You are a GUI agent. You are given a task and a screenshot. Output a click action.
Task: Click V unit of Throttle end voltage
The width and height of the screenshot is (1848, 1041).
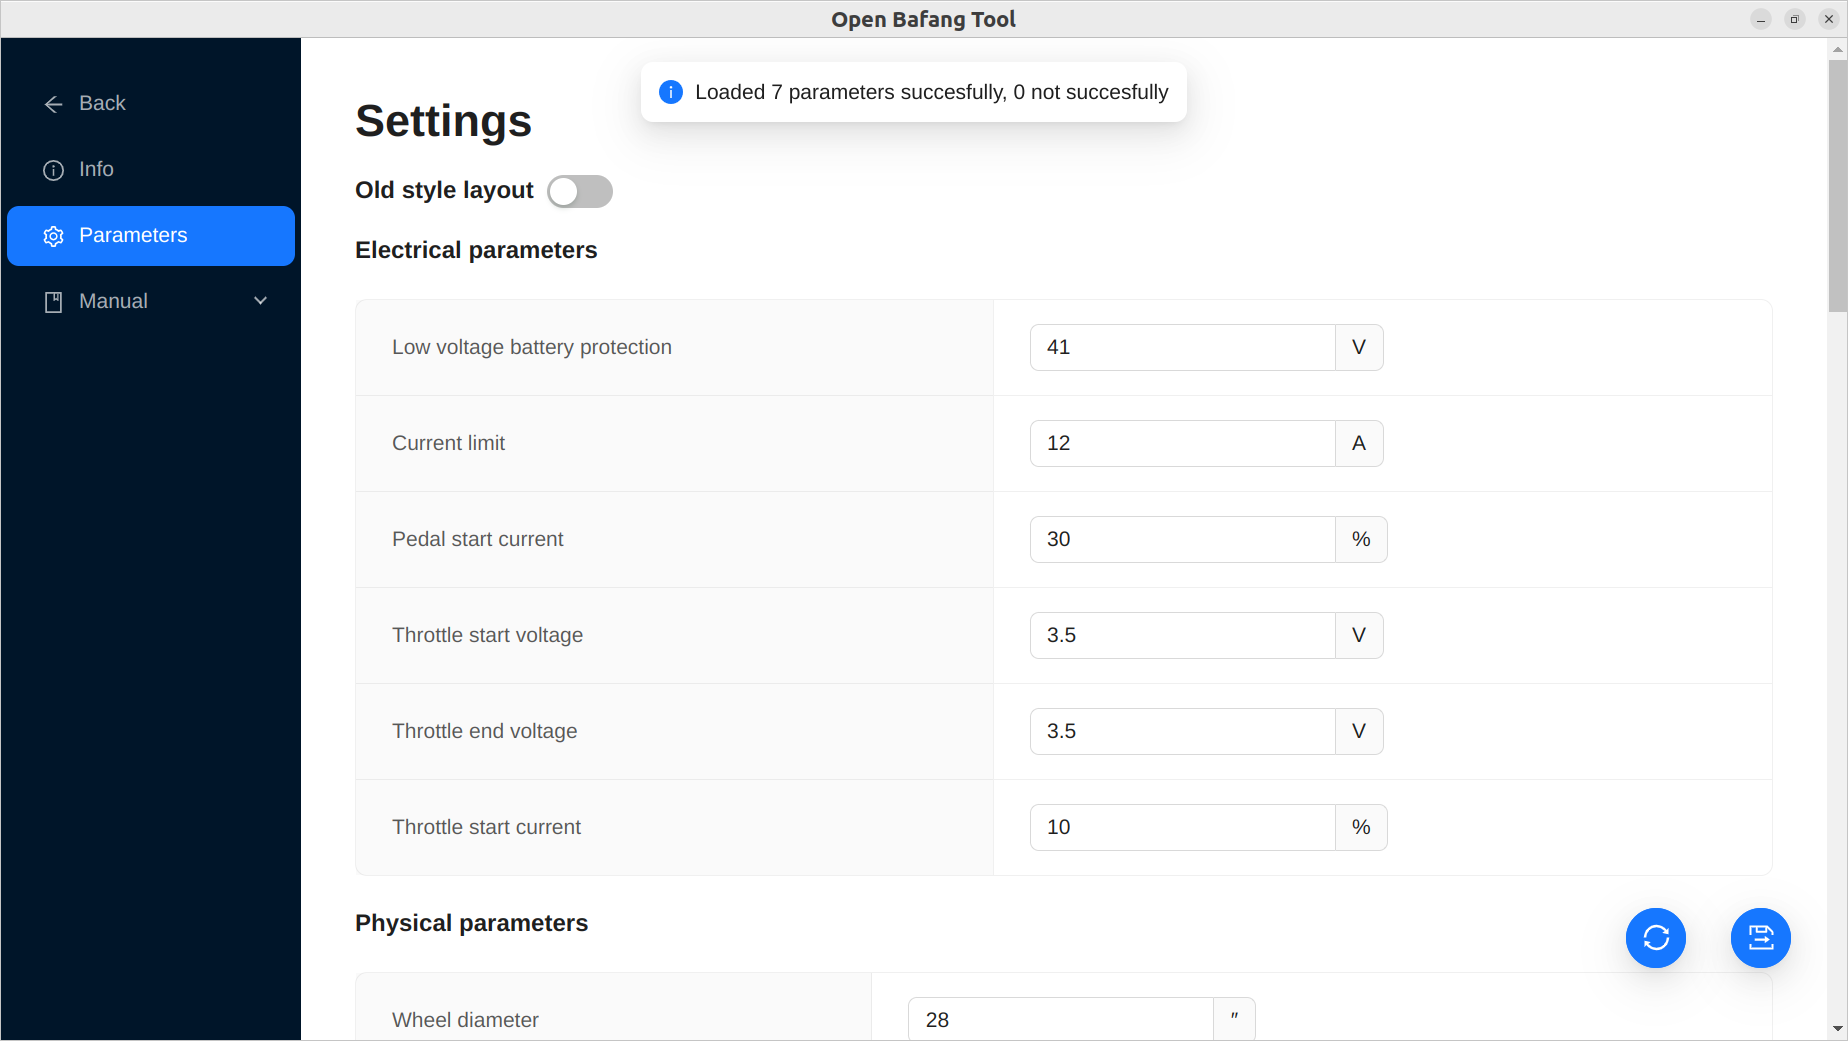tap(1359, 731)
